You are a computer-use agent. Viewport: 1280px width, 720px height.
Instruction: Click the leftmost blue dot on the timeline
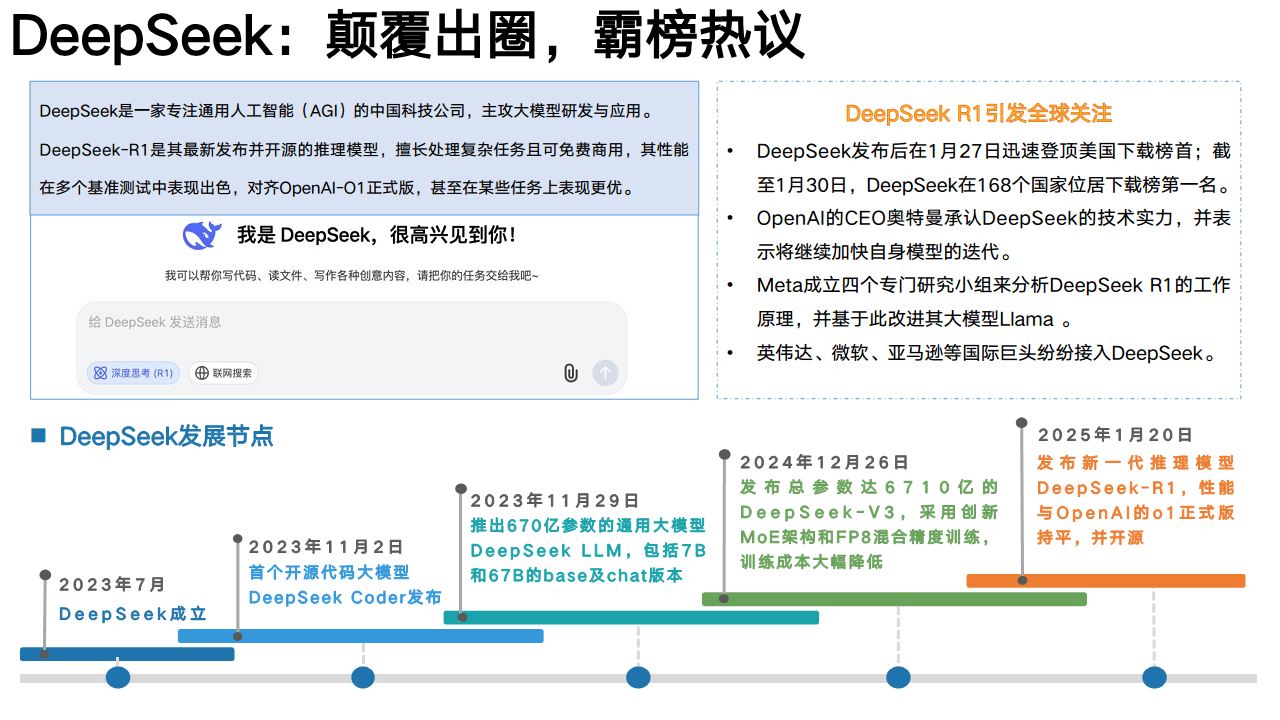point(118,677)
